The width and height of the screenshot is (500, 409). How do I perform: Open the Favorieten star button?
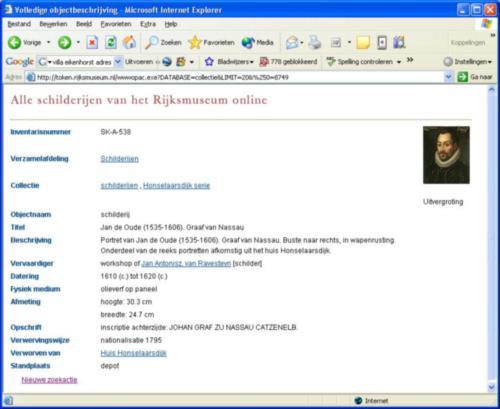[211, 42]
